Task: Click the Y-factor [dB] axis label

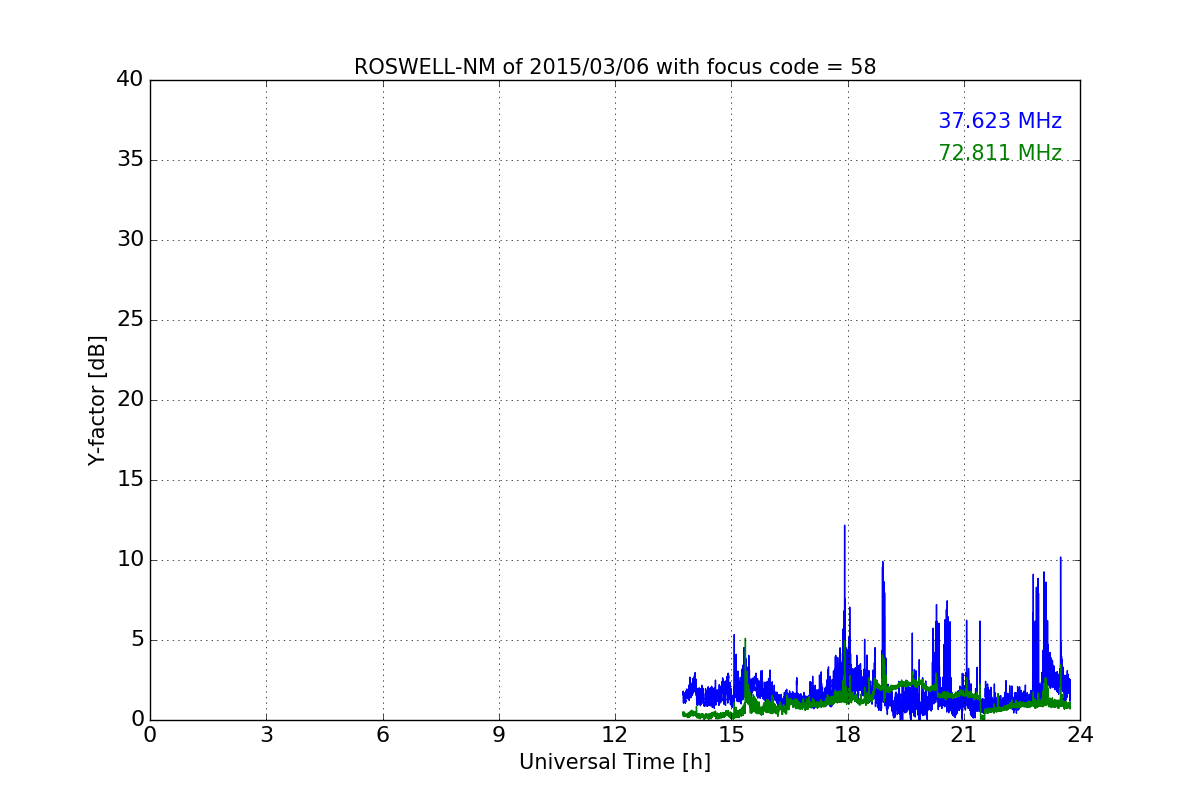Action: click(97, 400)
